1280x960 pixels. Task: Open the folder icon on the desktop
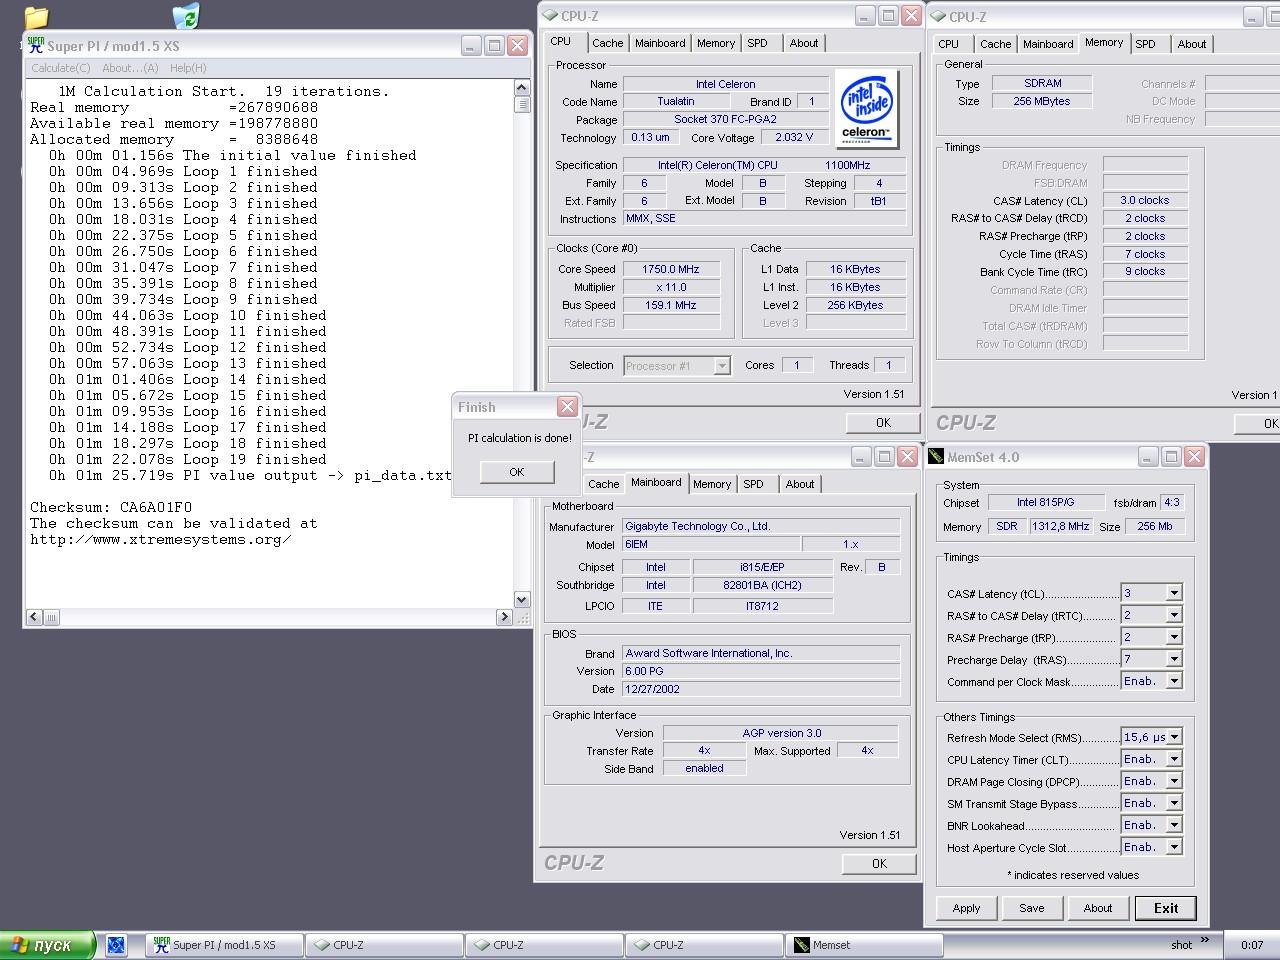pyautogui.click(x=36, y=16)
